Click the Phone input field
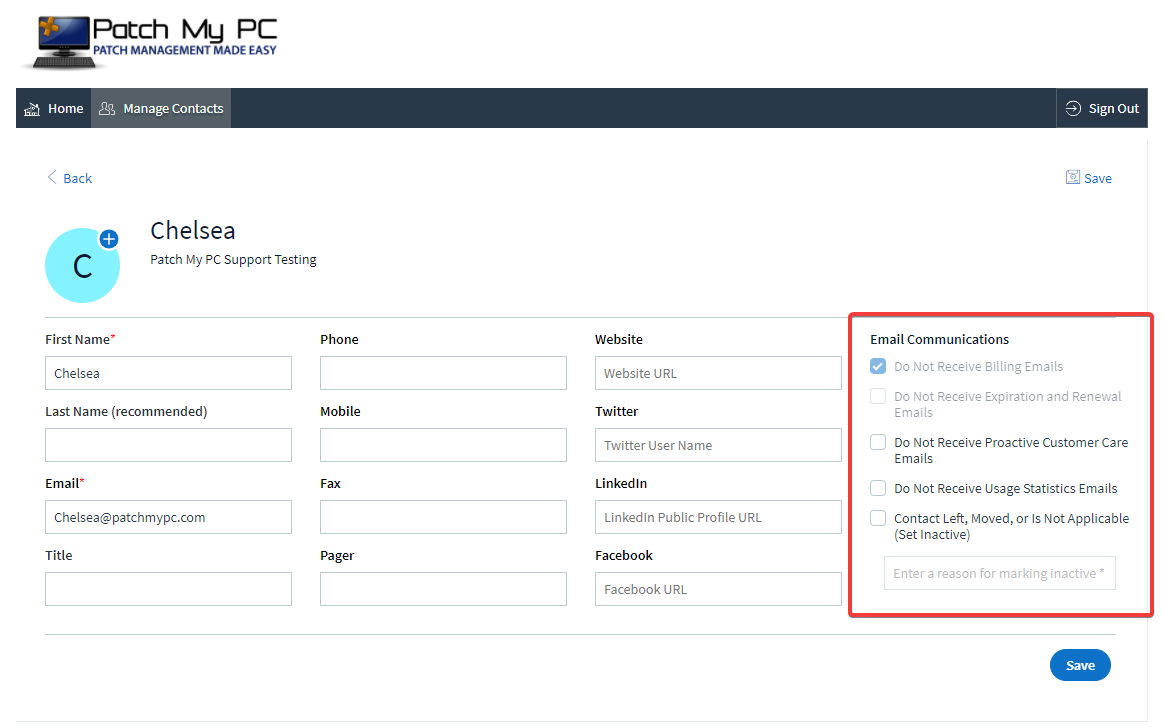 click(x=443, y=373)
